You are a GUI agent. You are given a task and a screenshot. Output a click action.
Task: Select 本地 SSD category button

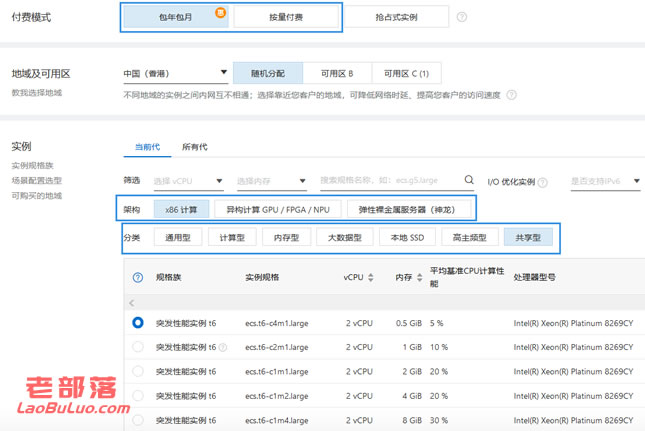click(x=407, y=237)
